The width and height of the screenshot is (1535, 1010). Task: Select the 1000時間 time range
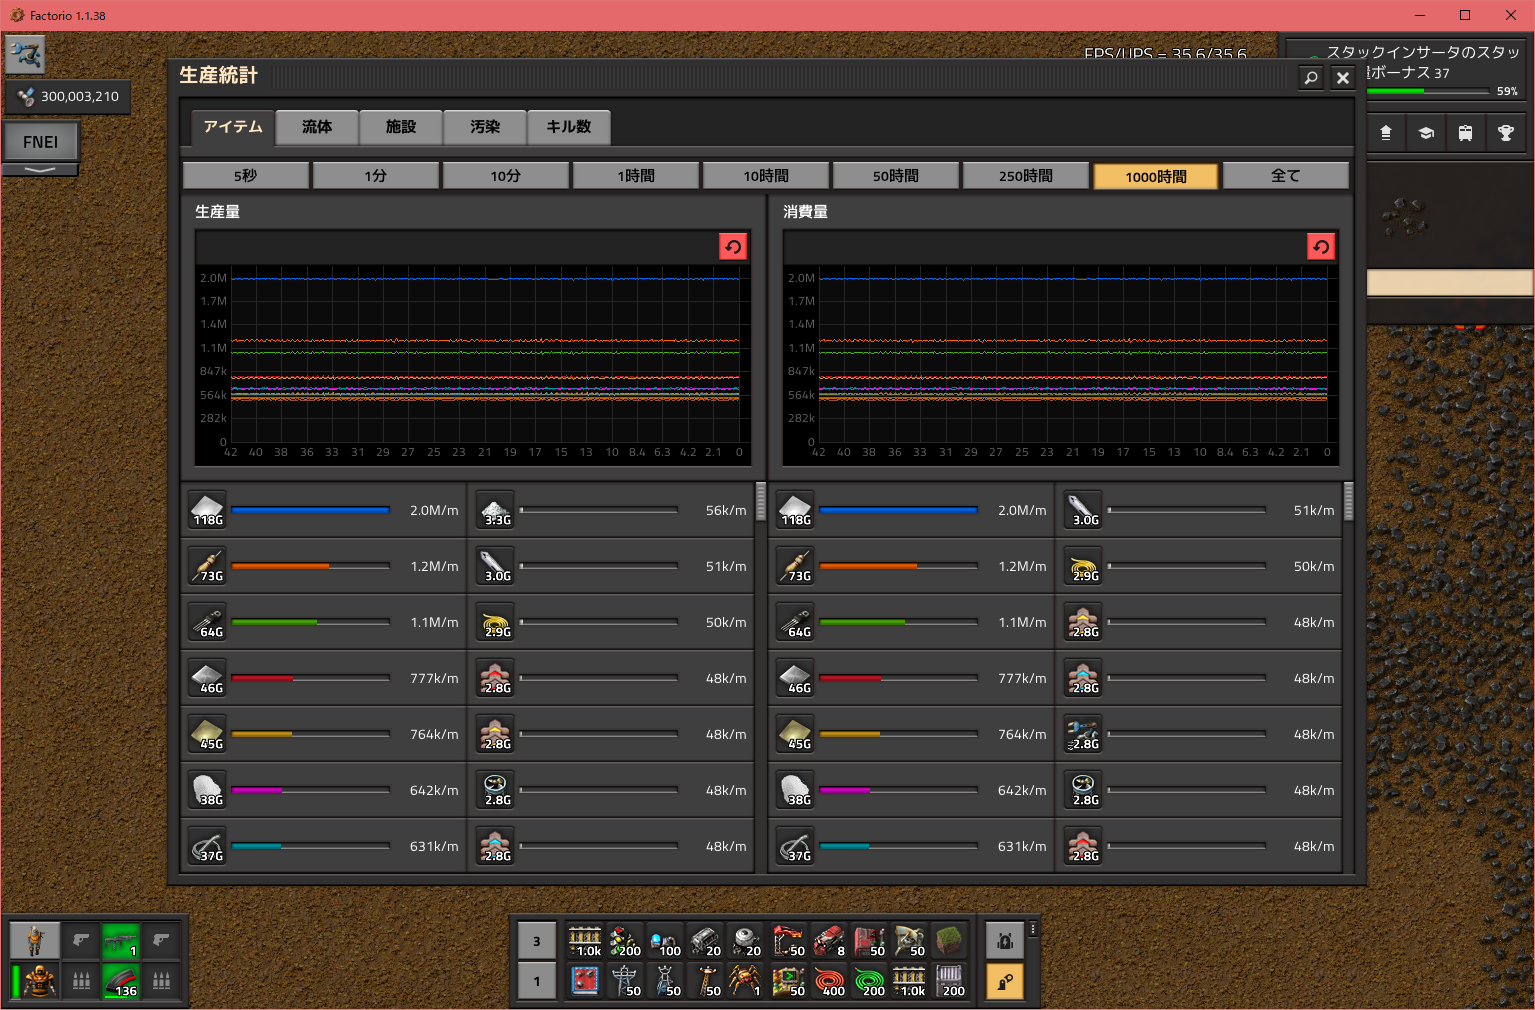point(1156,177)
